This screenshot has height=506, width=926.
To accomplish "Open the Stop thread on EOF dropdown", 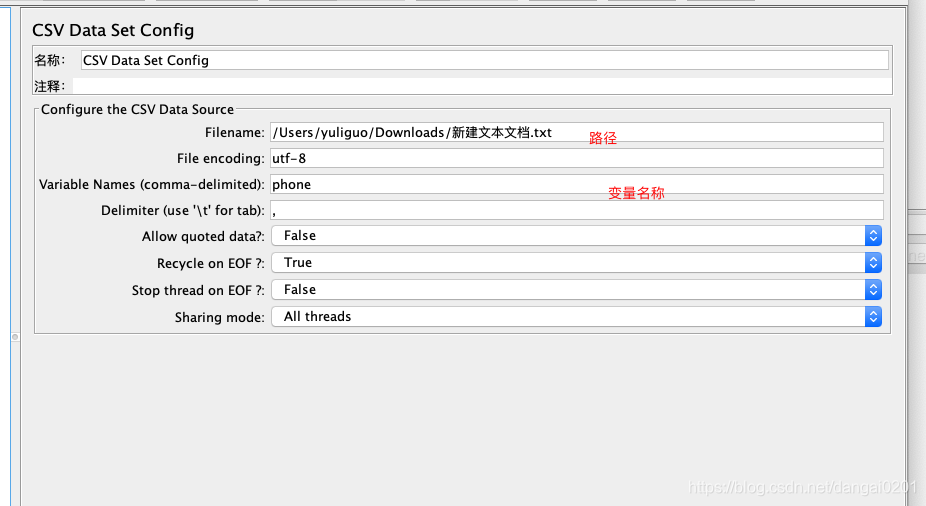I will click(x=576, y=290).
